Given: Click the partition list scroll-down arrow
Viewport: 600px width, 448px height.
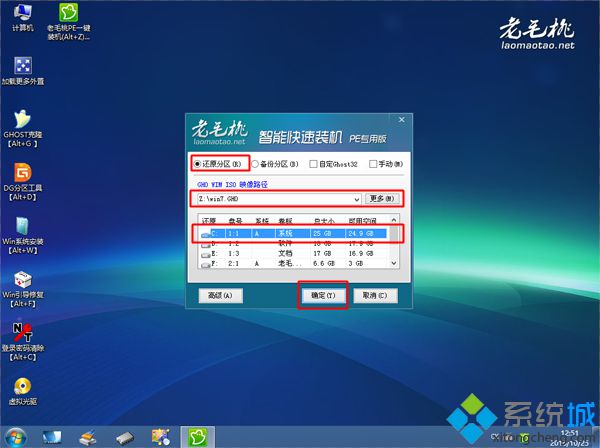Looking at the screenshot, I should pos(394,263).
